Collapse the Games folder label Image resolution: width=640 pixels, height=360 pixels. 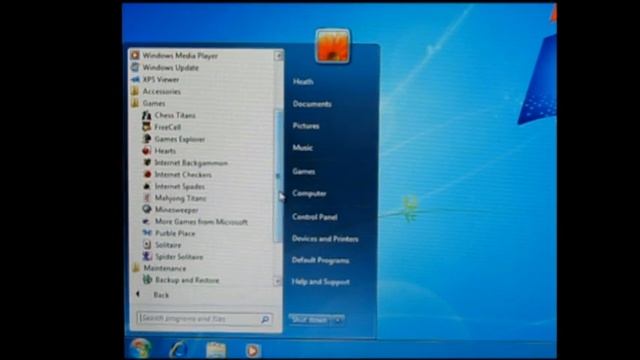click(x=154, y=103)
